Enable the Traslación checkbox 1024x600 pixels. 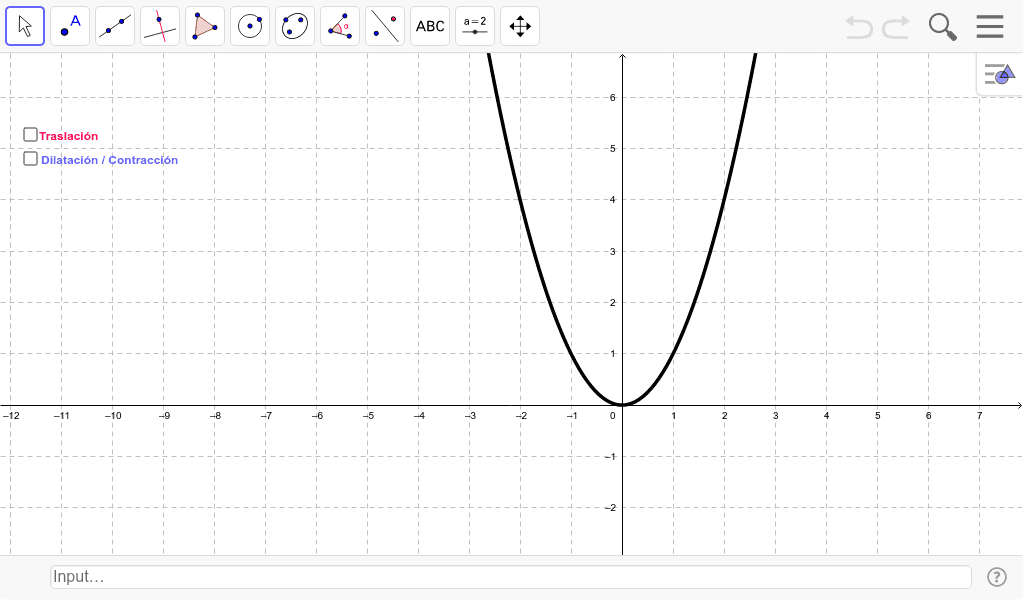coord(30,134)
